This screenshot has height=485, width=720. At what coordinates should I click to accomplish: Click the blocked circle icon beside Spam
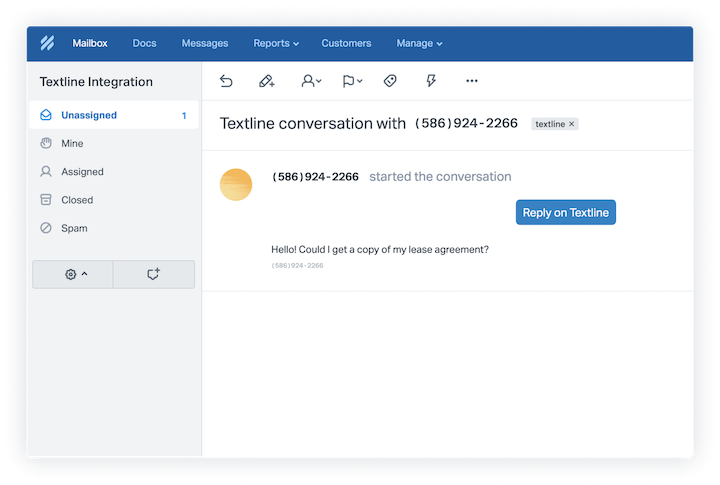pyautogui.click(x=46, y=228)
